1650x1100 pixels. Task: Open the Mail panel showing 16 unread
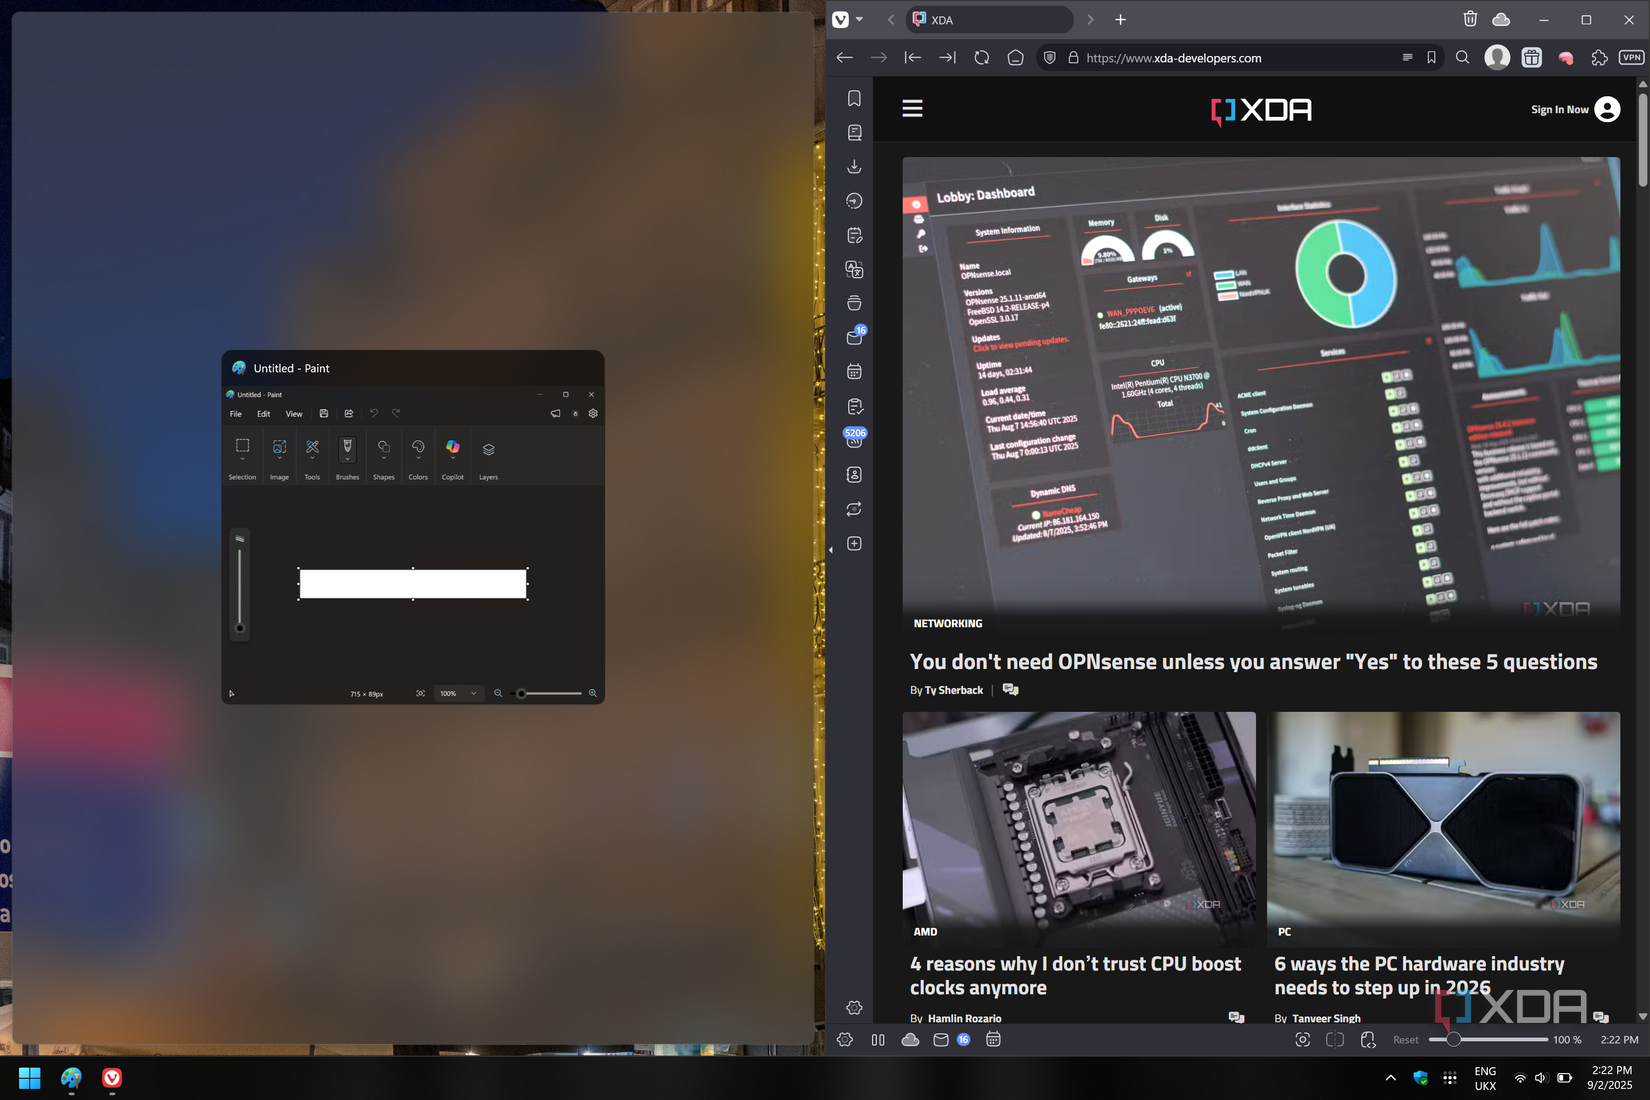[x=854, y=337]
